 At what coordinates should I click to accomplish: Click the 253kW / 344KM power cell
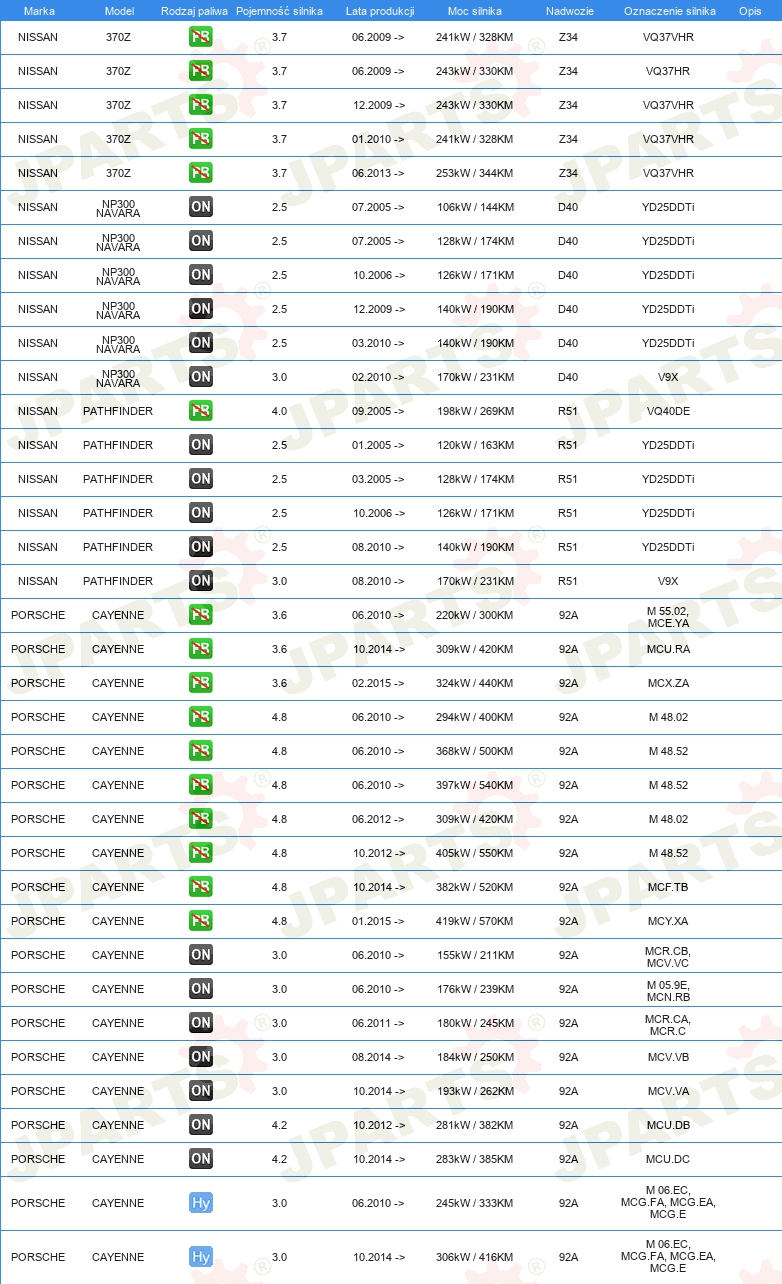coord(475,173)
